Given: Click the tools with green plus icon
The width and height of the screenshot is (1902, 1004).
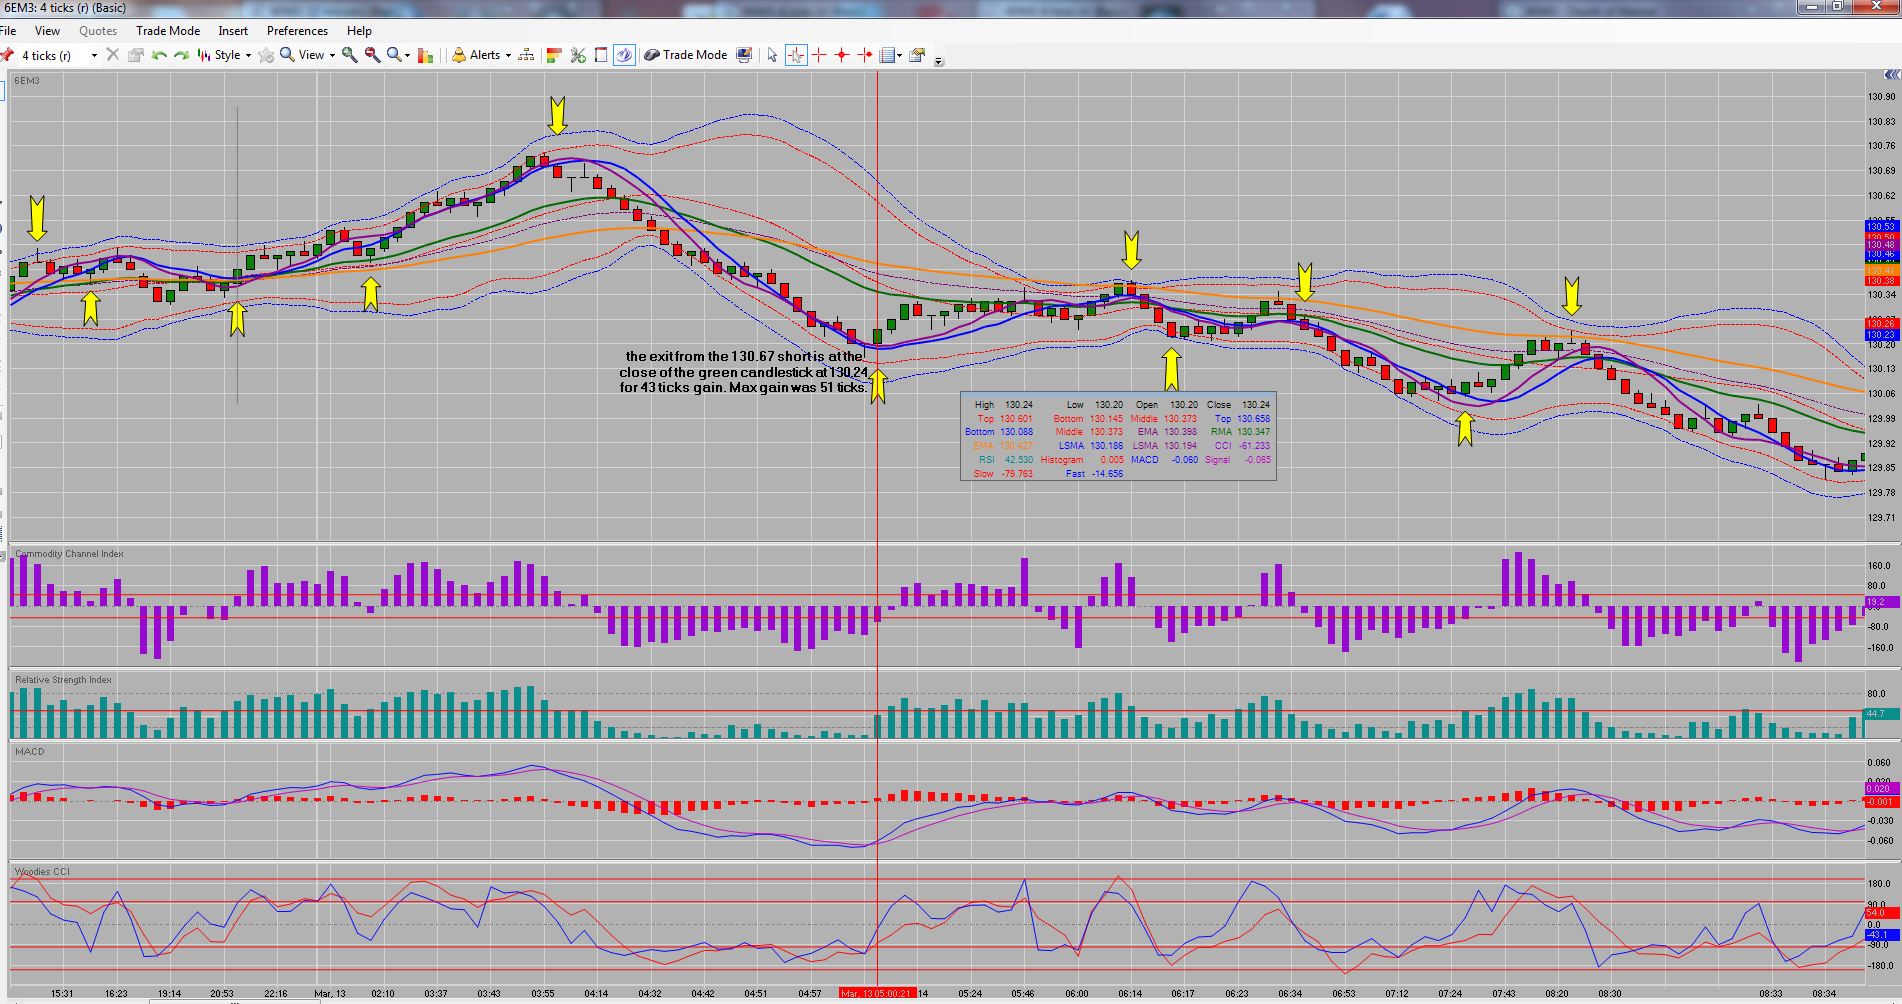Looking at the screenshot, I should 578,55.
